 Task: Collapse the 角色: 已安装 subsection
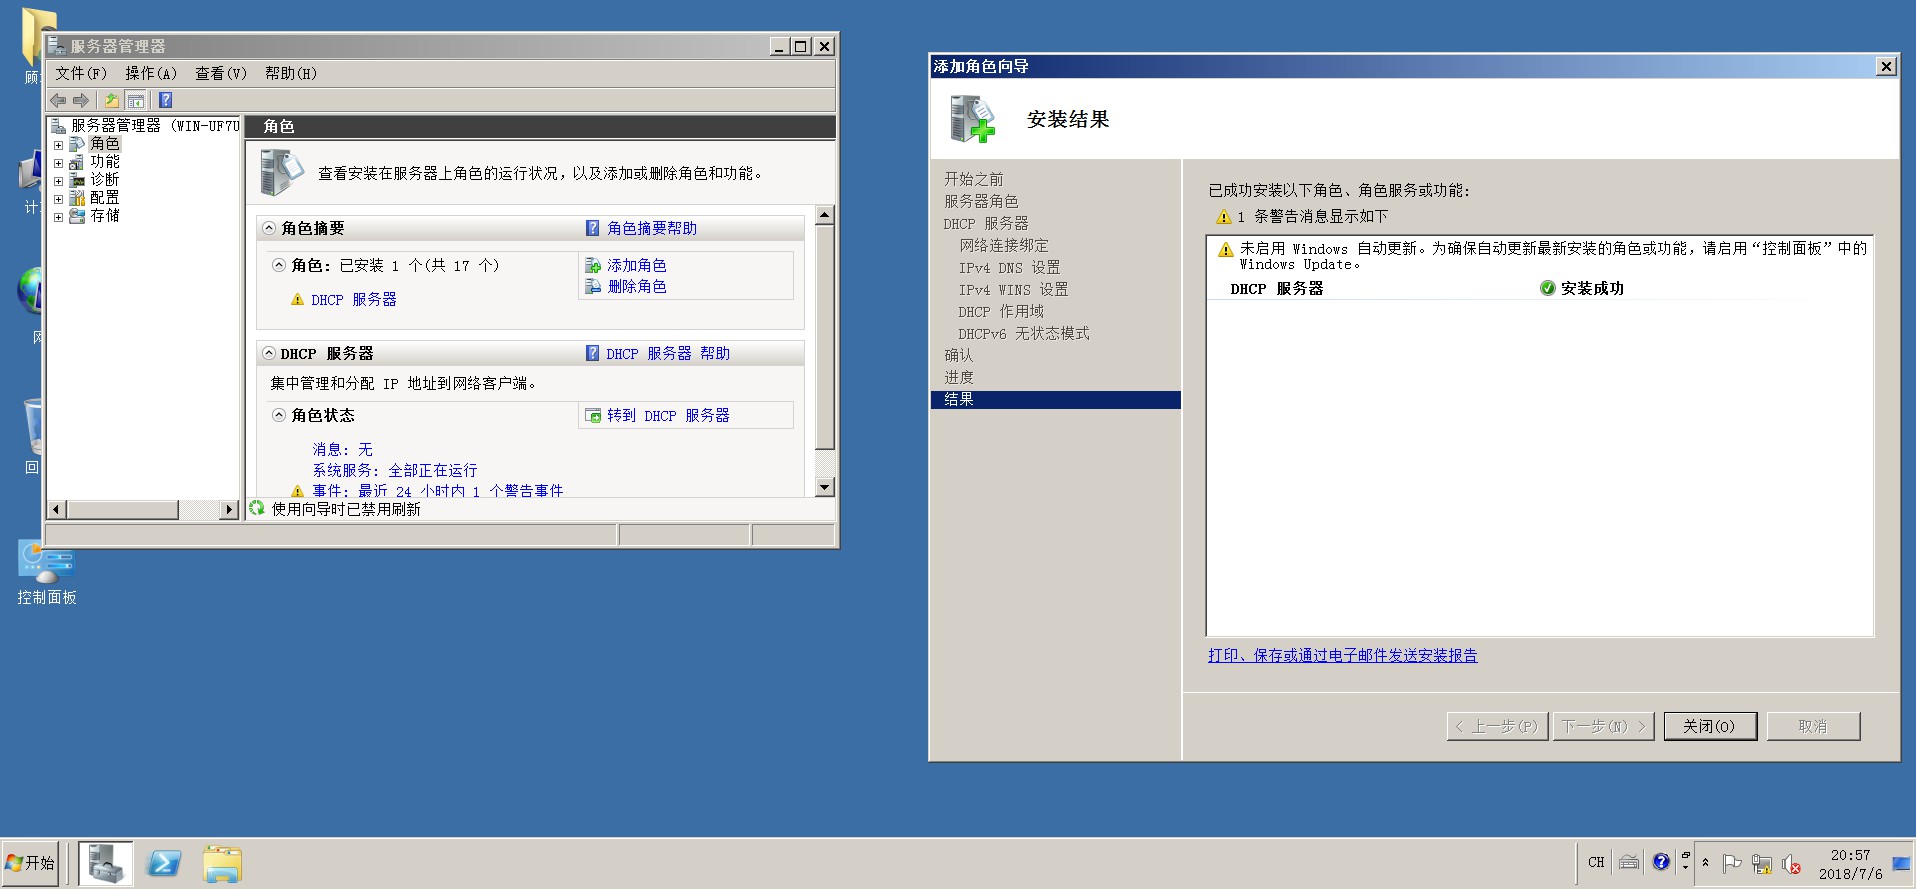point(279,265)
